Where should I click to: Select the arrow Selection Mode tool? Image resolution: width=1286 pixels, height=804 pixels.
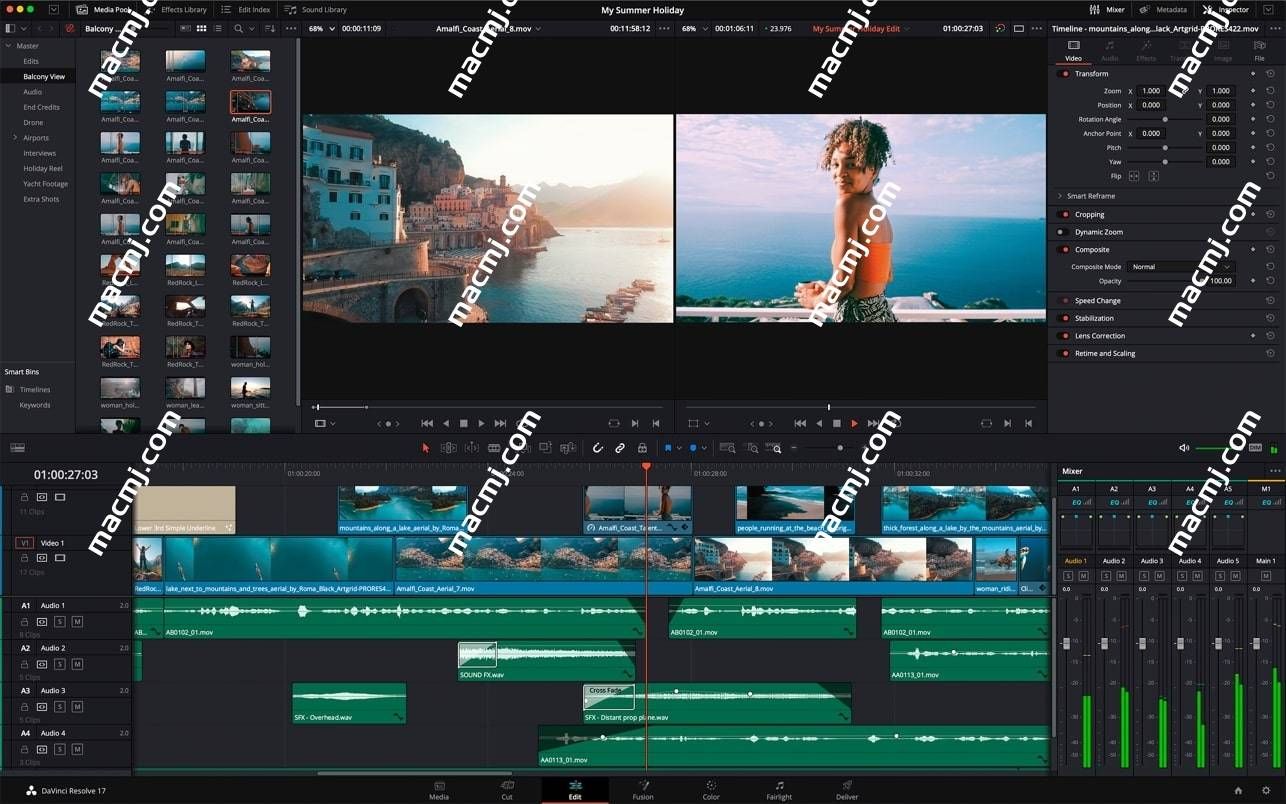(426, 448)
